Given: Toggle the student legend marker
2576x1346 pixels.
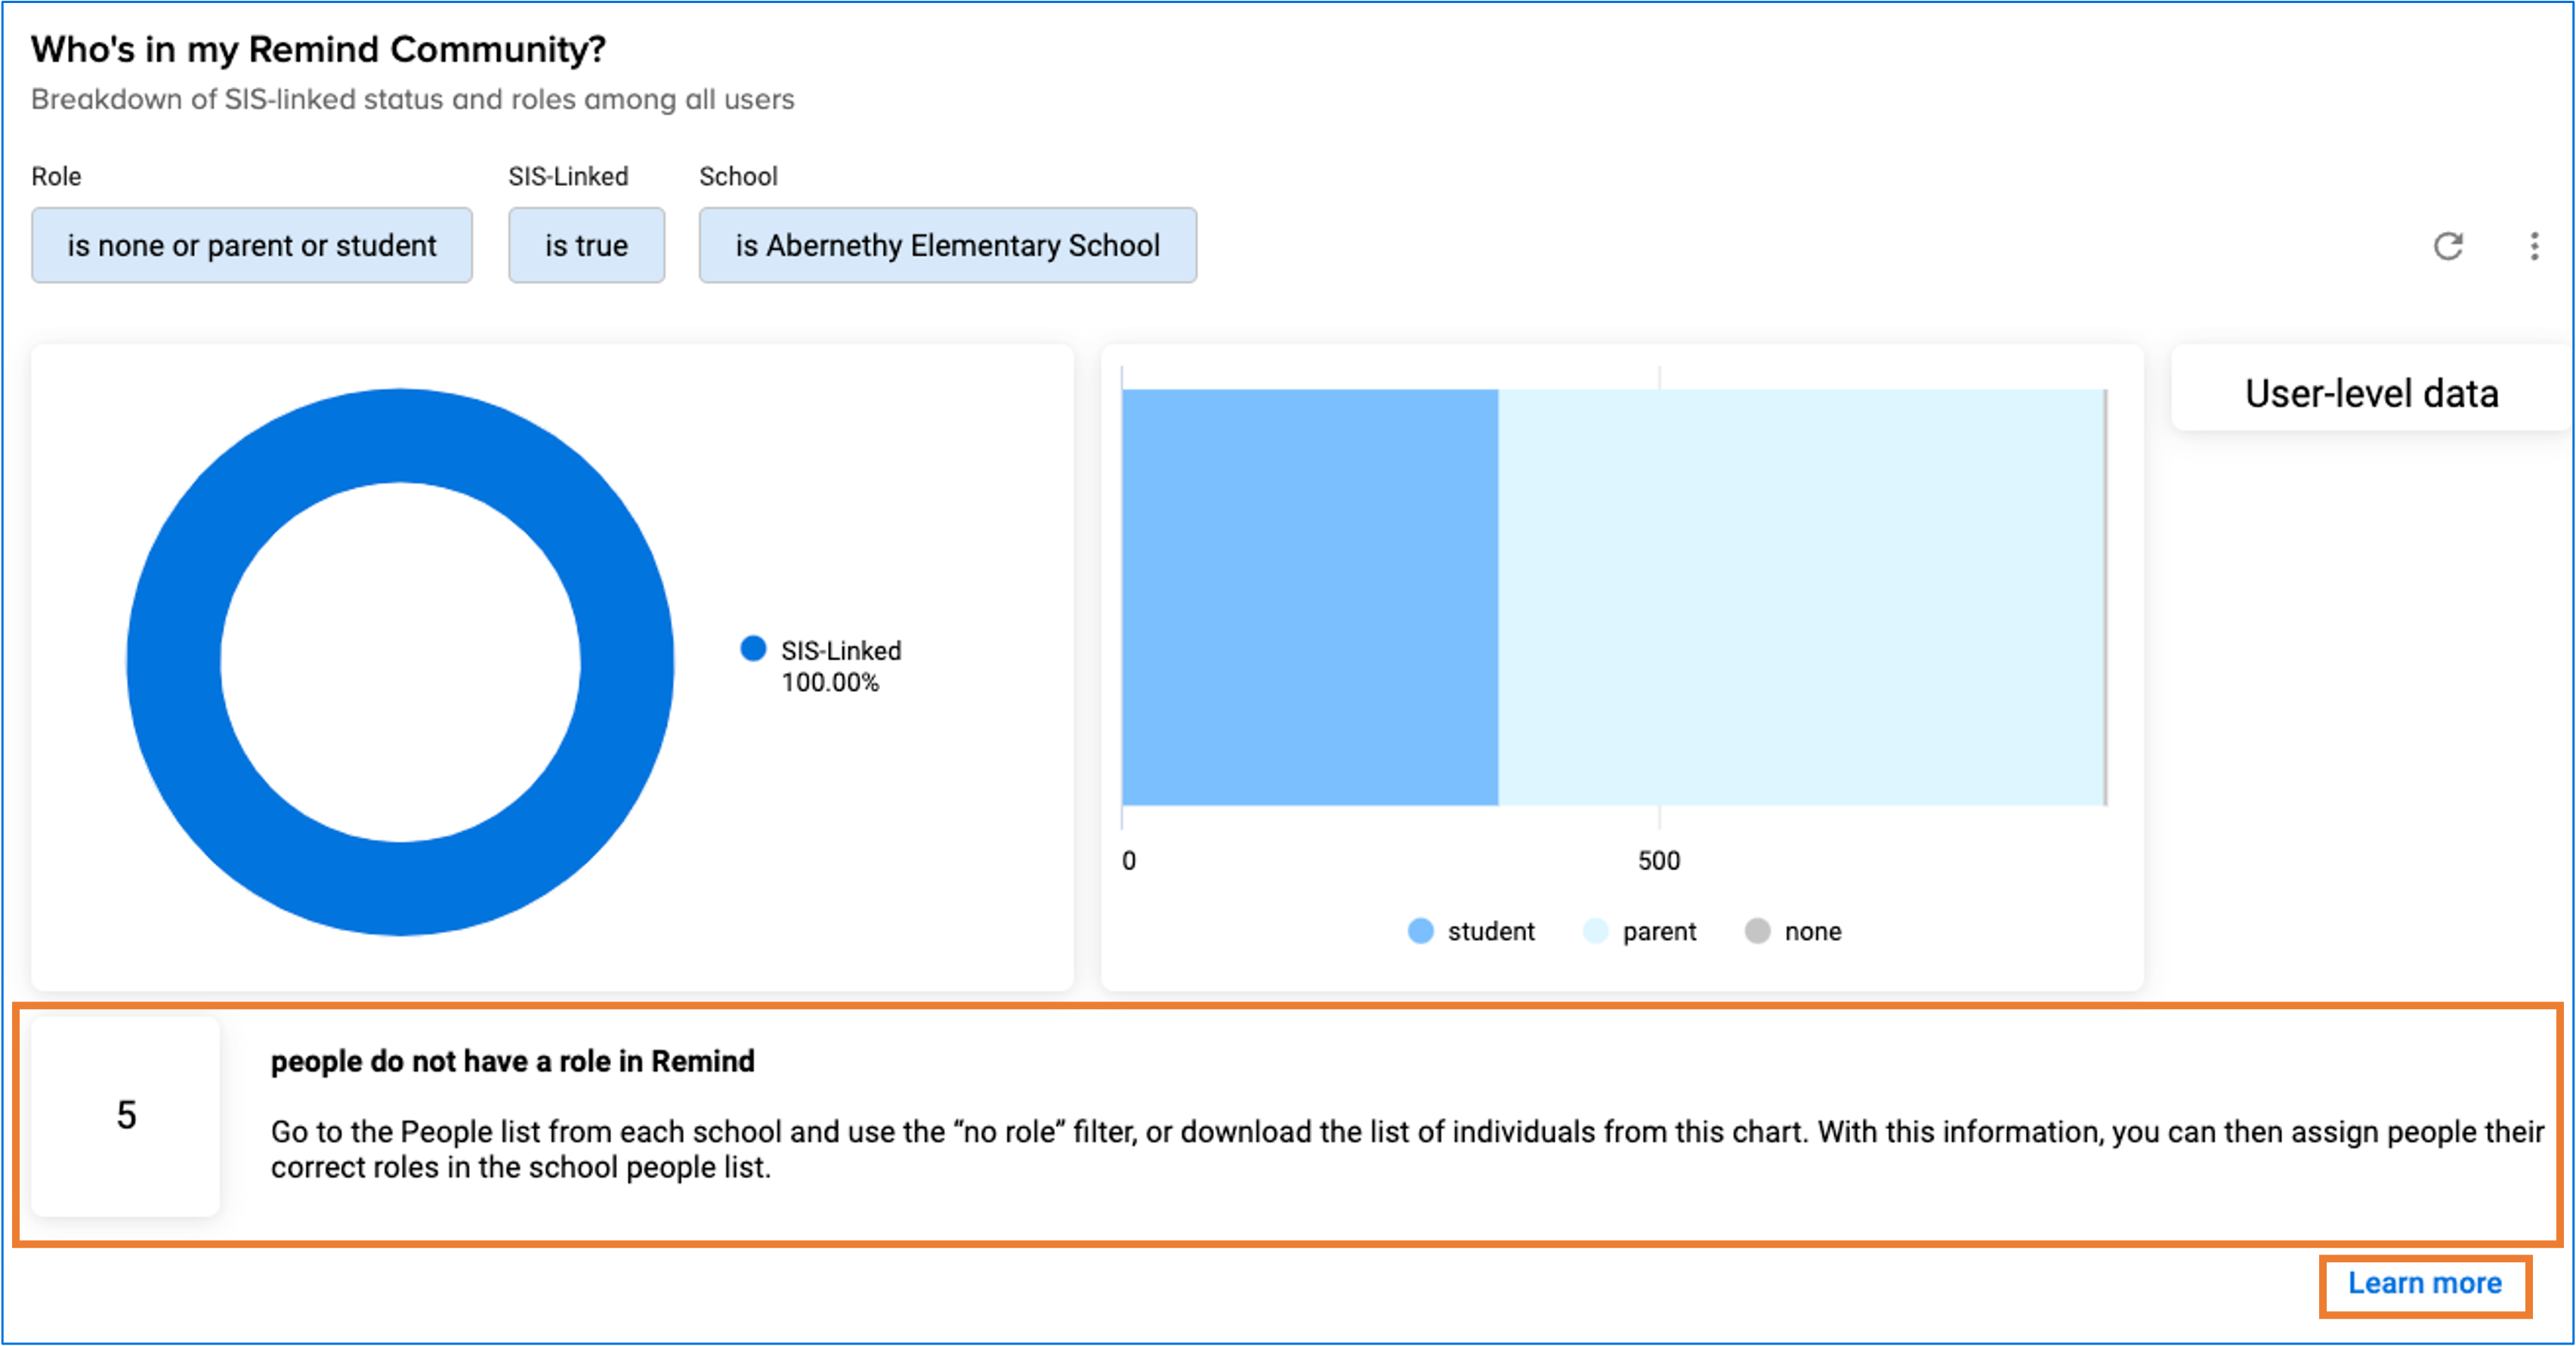Looking at the screenshot, I should (x=1420, y=931).
